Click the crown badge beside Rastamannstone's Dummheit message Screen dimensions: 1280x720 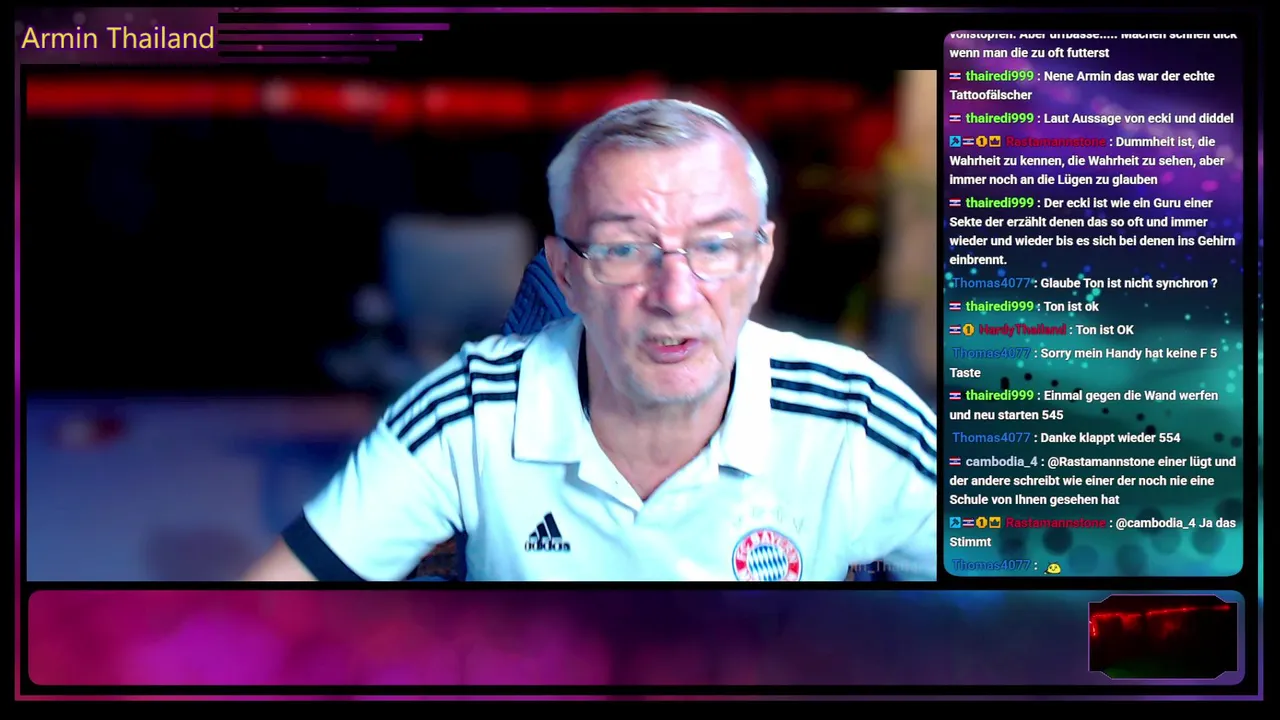coord(995,142)
